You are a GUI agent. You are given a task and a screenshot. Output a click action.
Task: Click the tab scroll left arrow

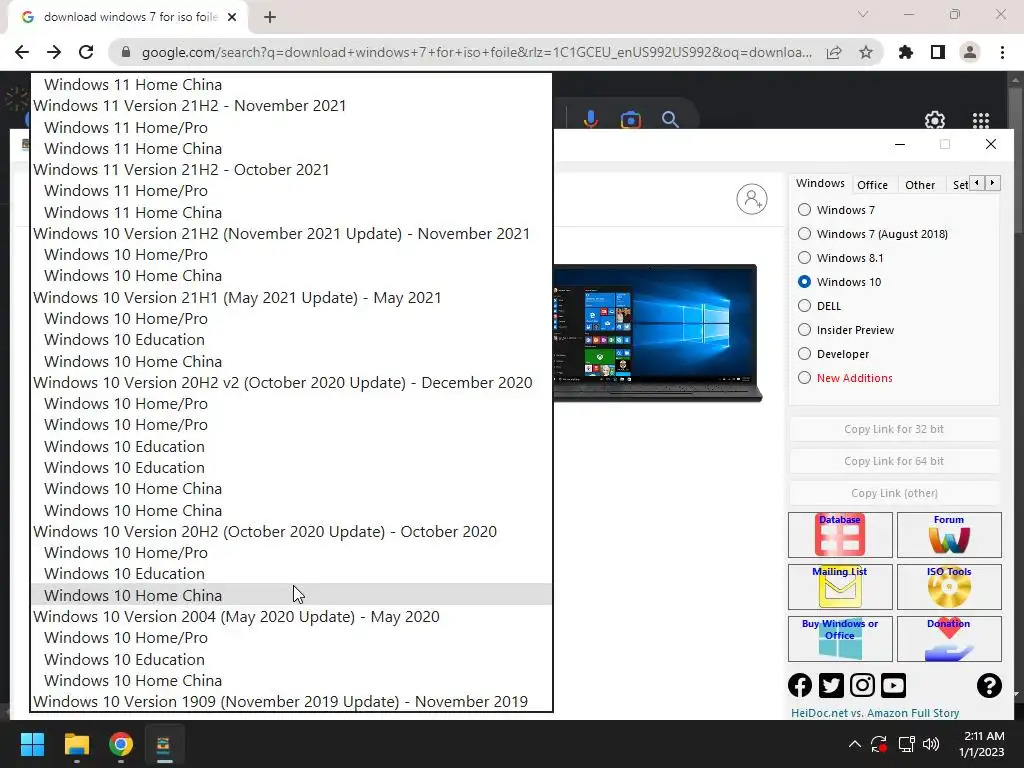point(976,183)
